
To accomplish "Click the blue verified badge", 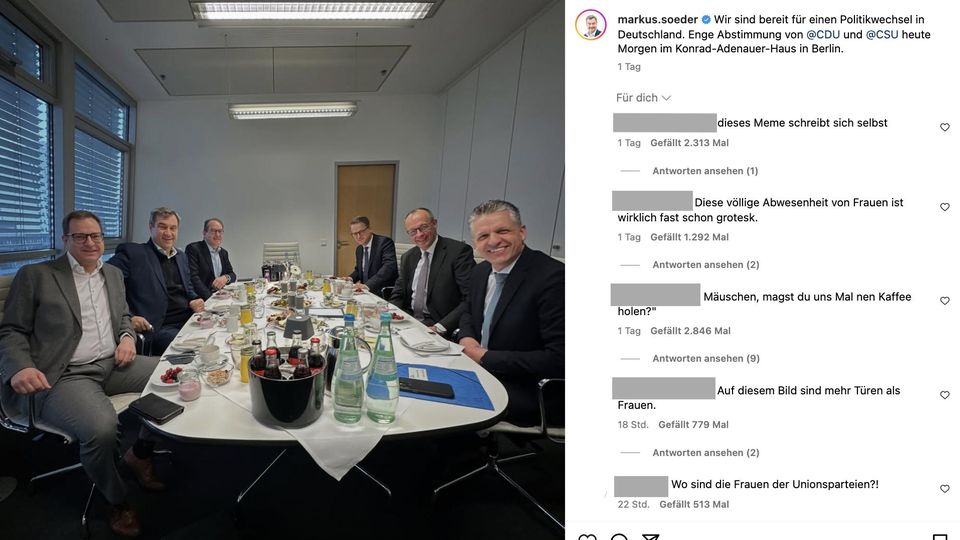I will (x=705, y=19).
